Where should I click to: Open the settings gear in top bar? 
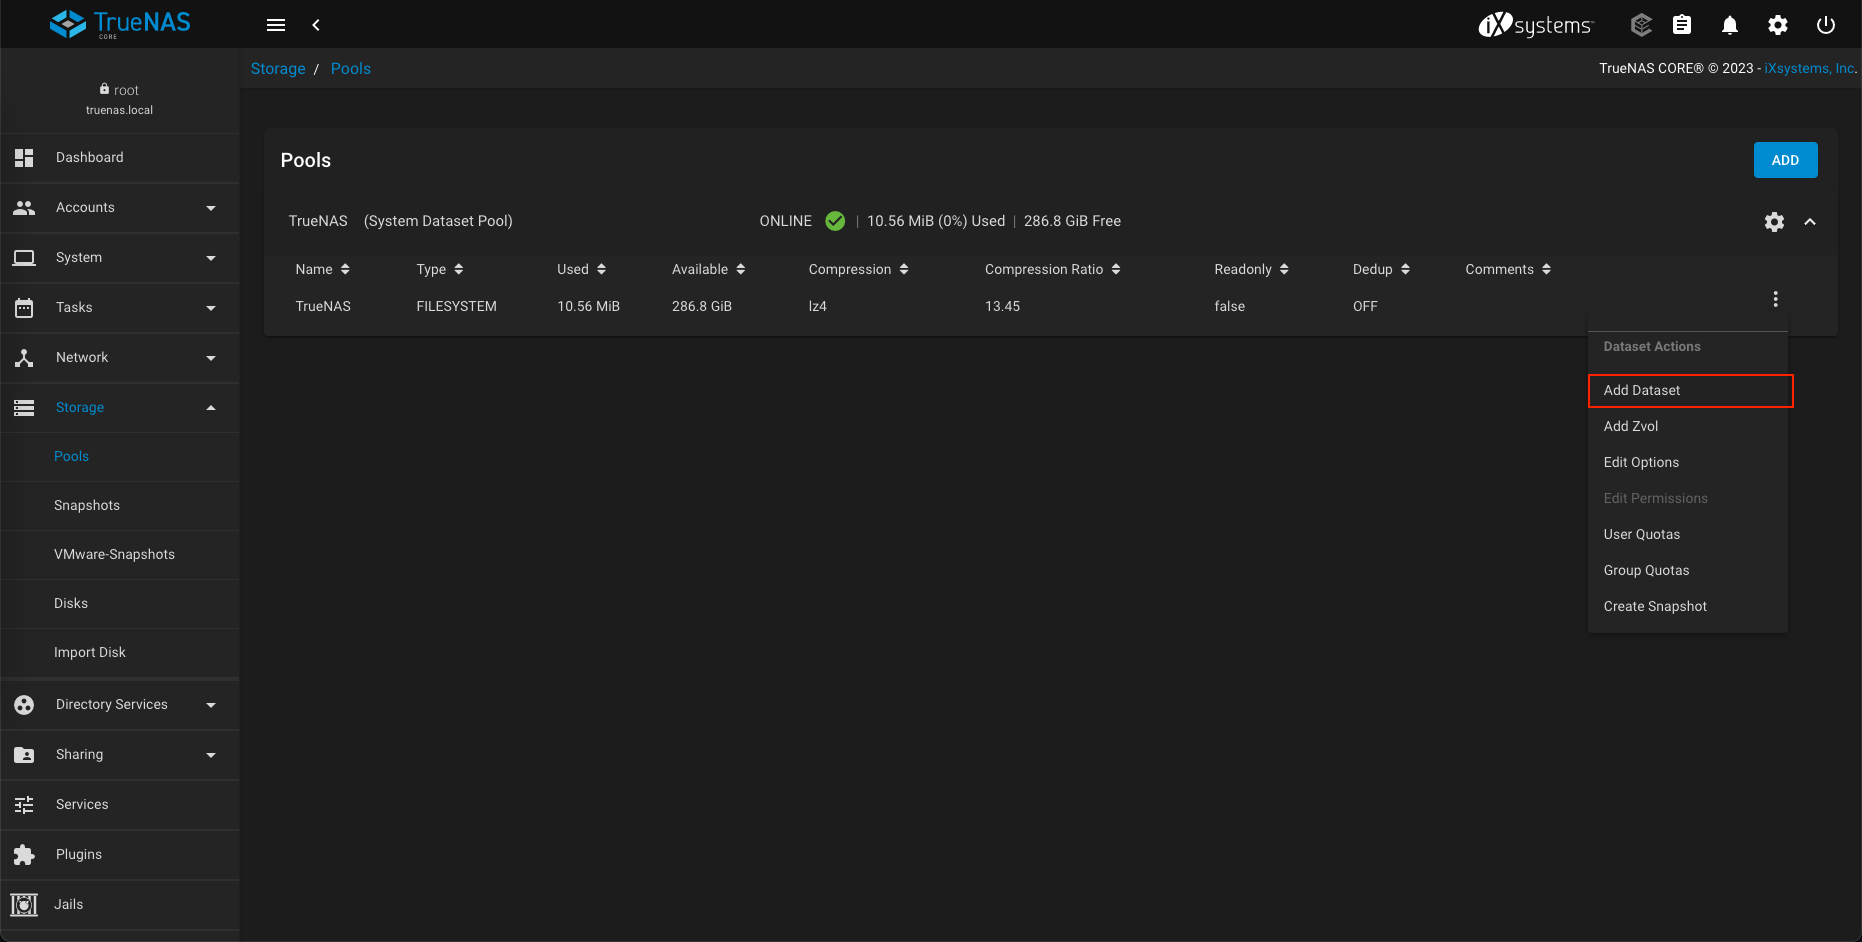click(x=1777, y=25)
